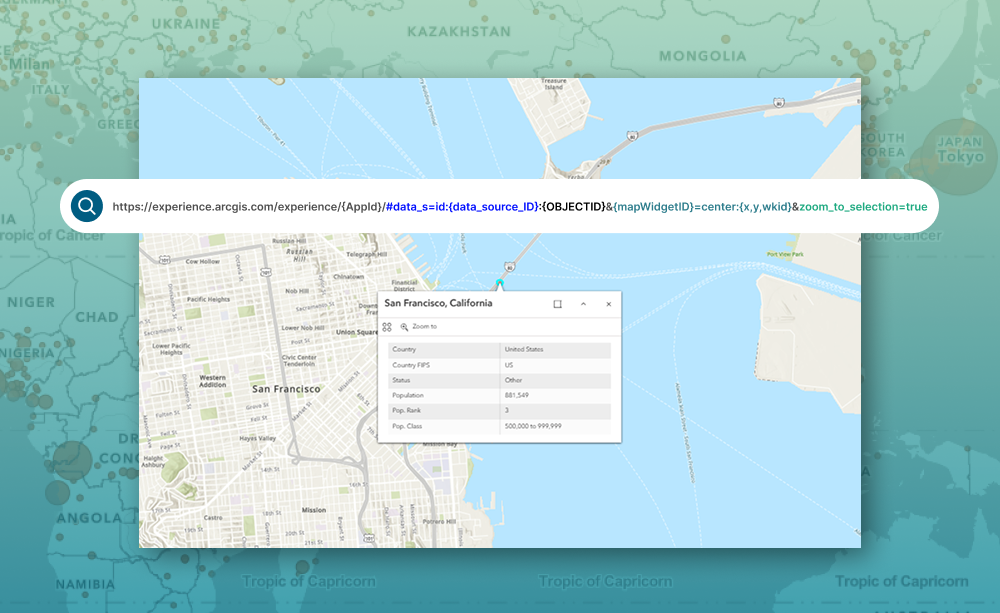Dock the San Francisco popup
The image size is (1000, 613).
tap(557, 304)
